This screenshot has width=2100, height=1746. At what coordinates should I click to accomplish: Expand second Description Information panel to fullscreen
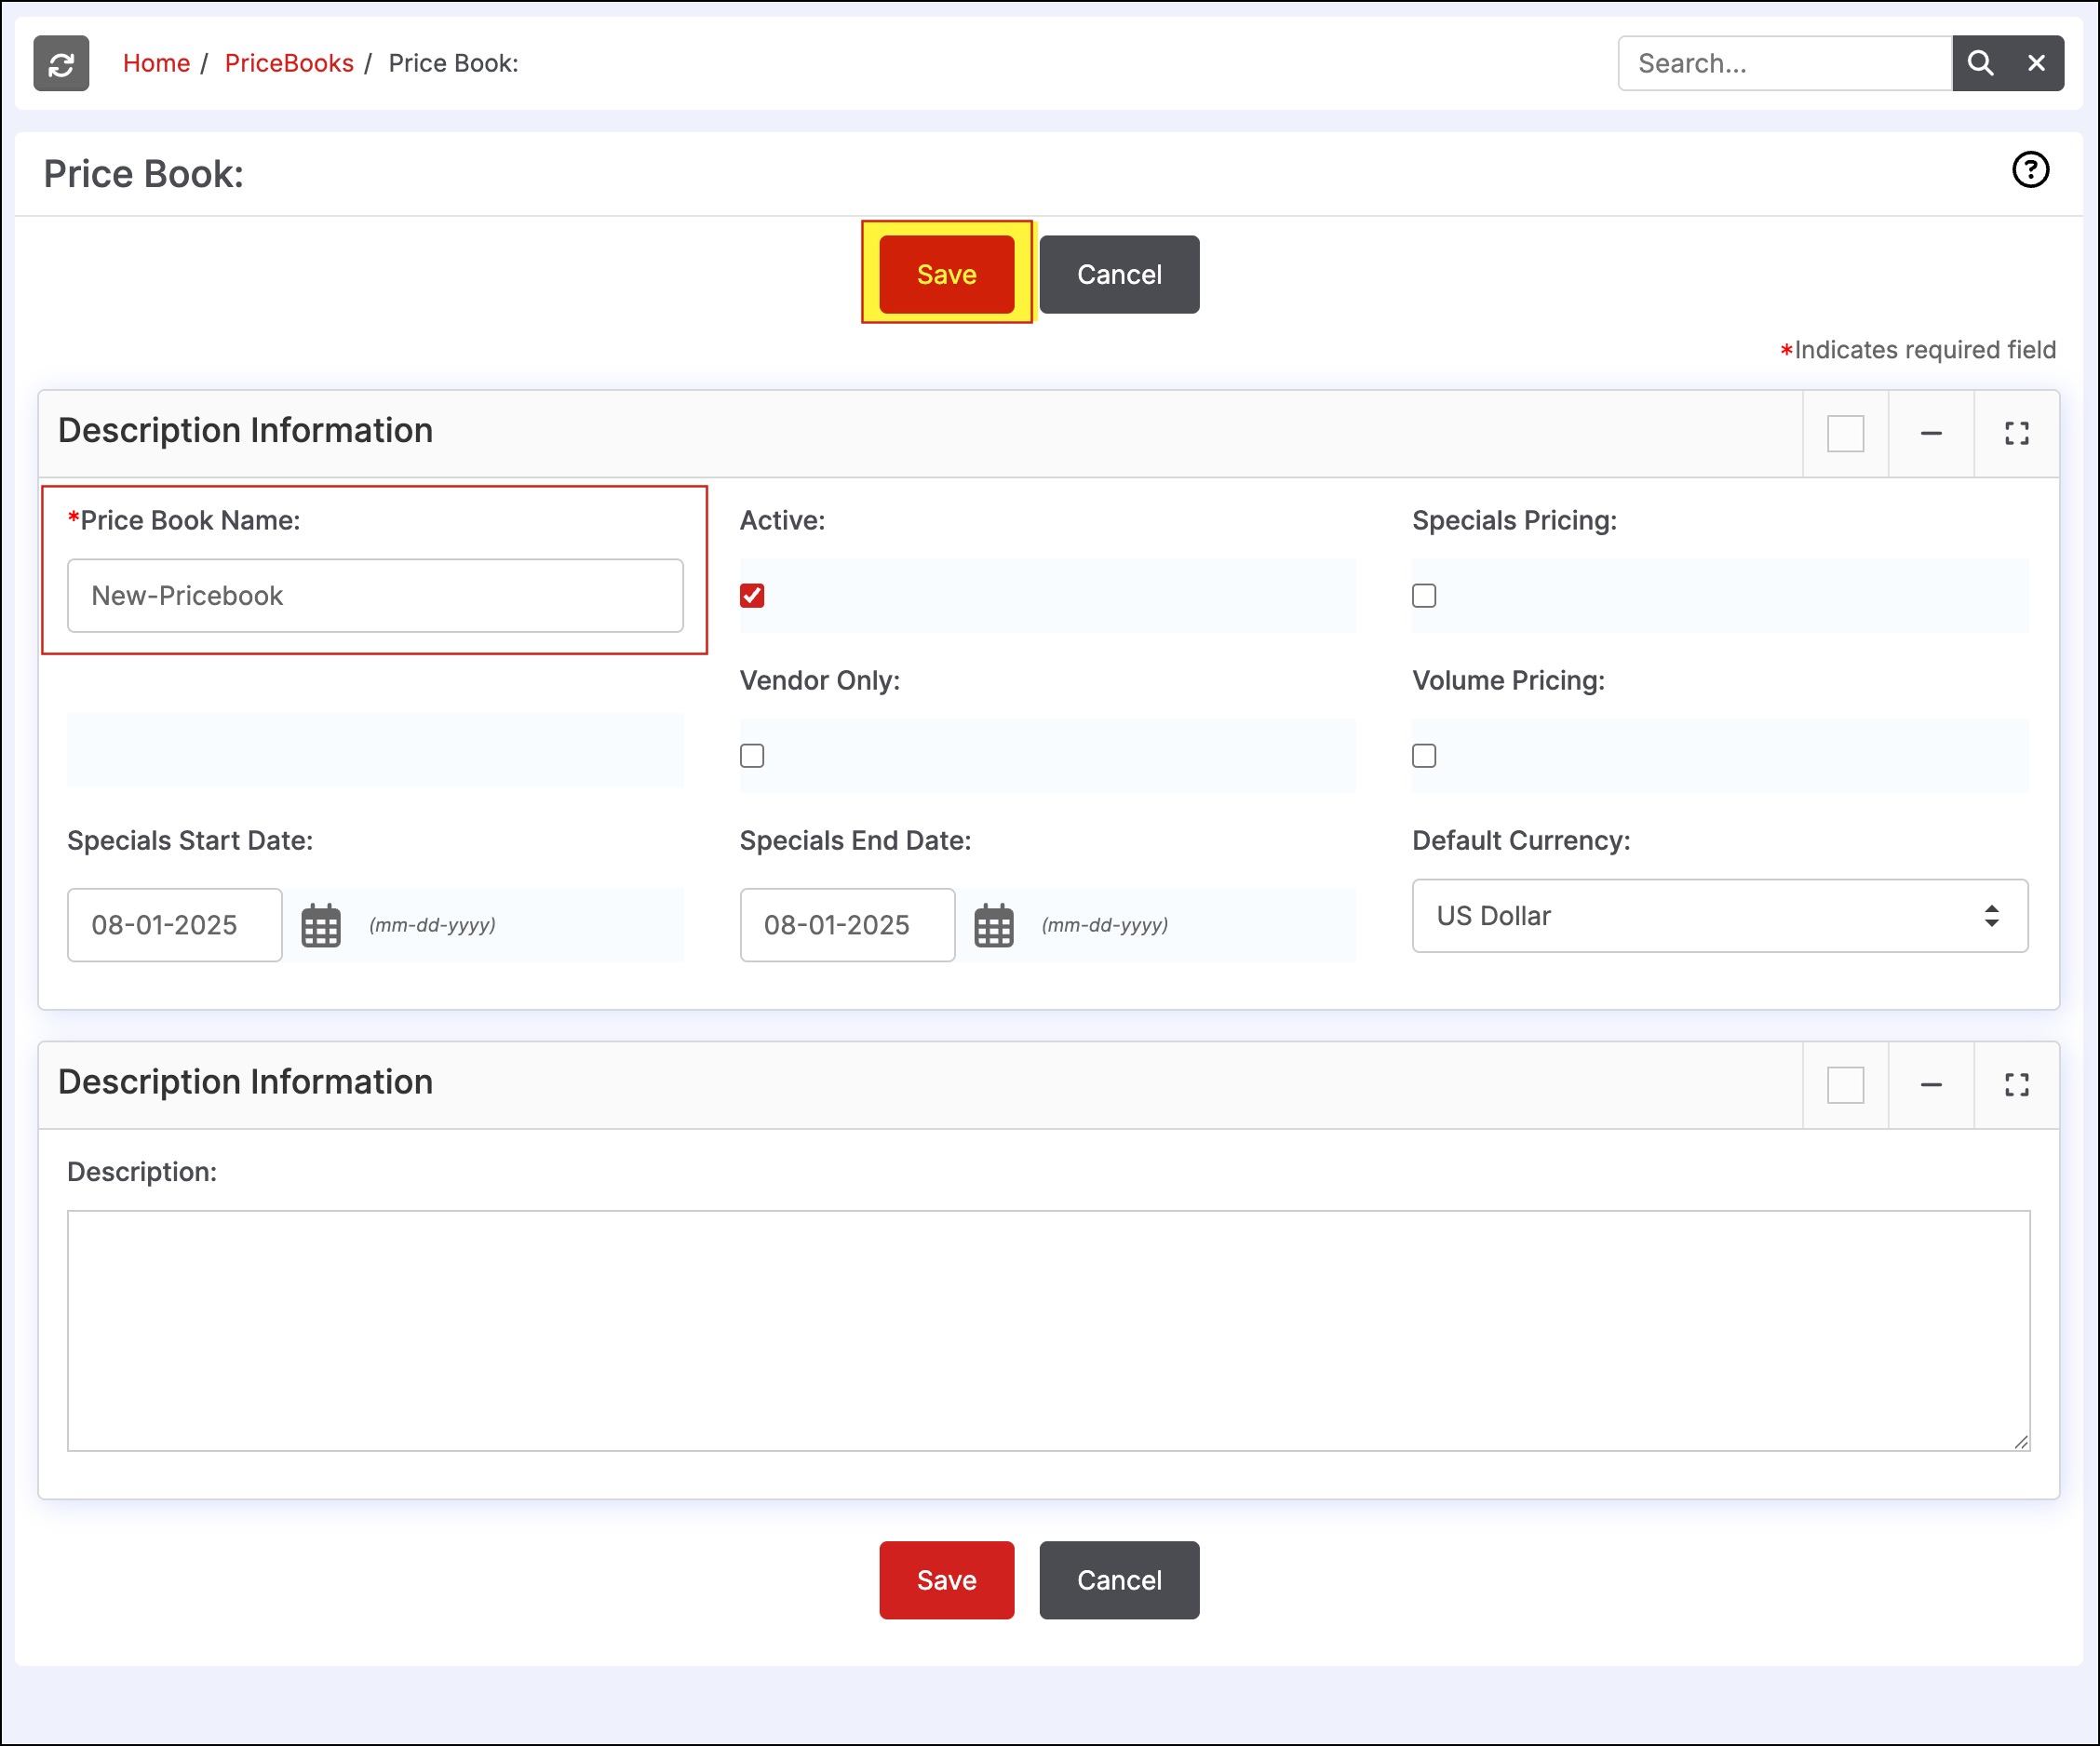pyautogui.click(x=2016, y=1085)
